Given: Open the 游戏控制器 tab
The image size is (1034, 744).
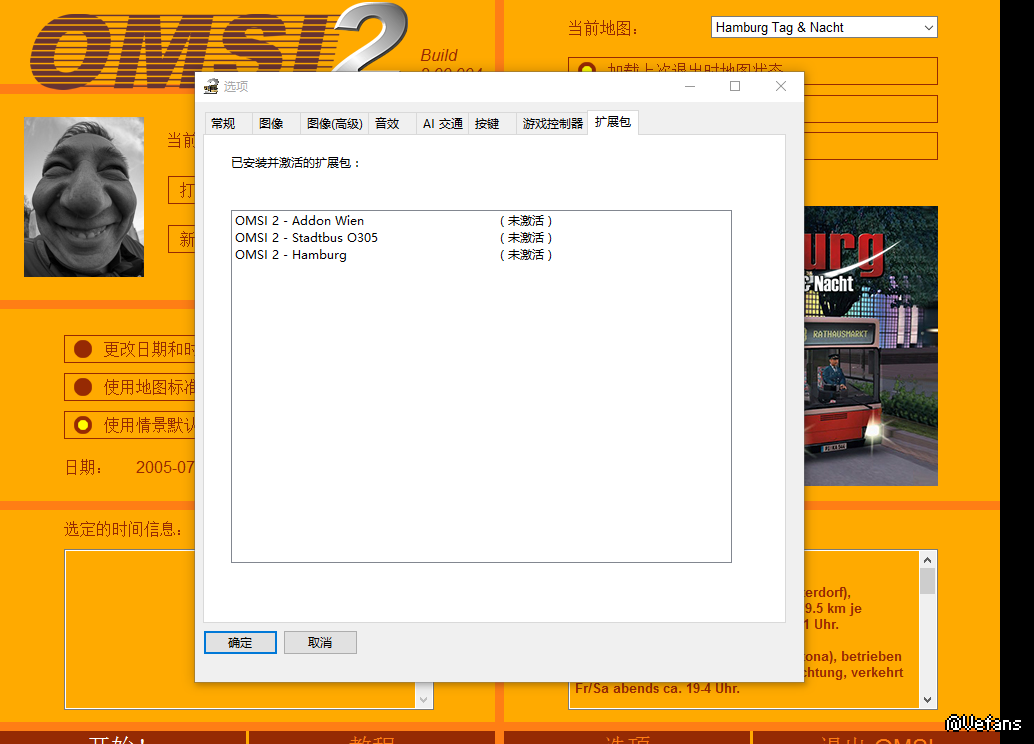Looking at the screenshot, I should point(553,123).
